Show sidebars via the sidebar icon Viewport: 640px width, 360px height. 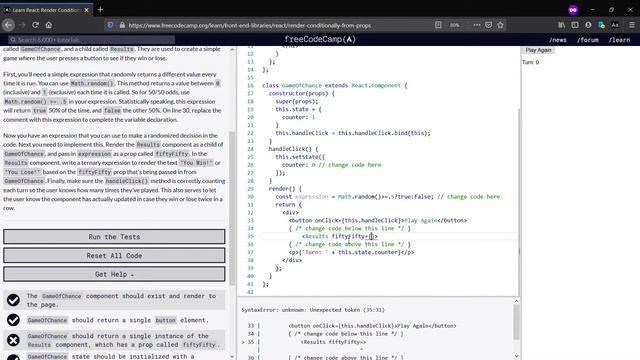tap(575, 25)
